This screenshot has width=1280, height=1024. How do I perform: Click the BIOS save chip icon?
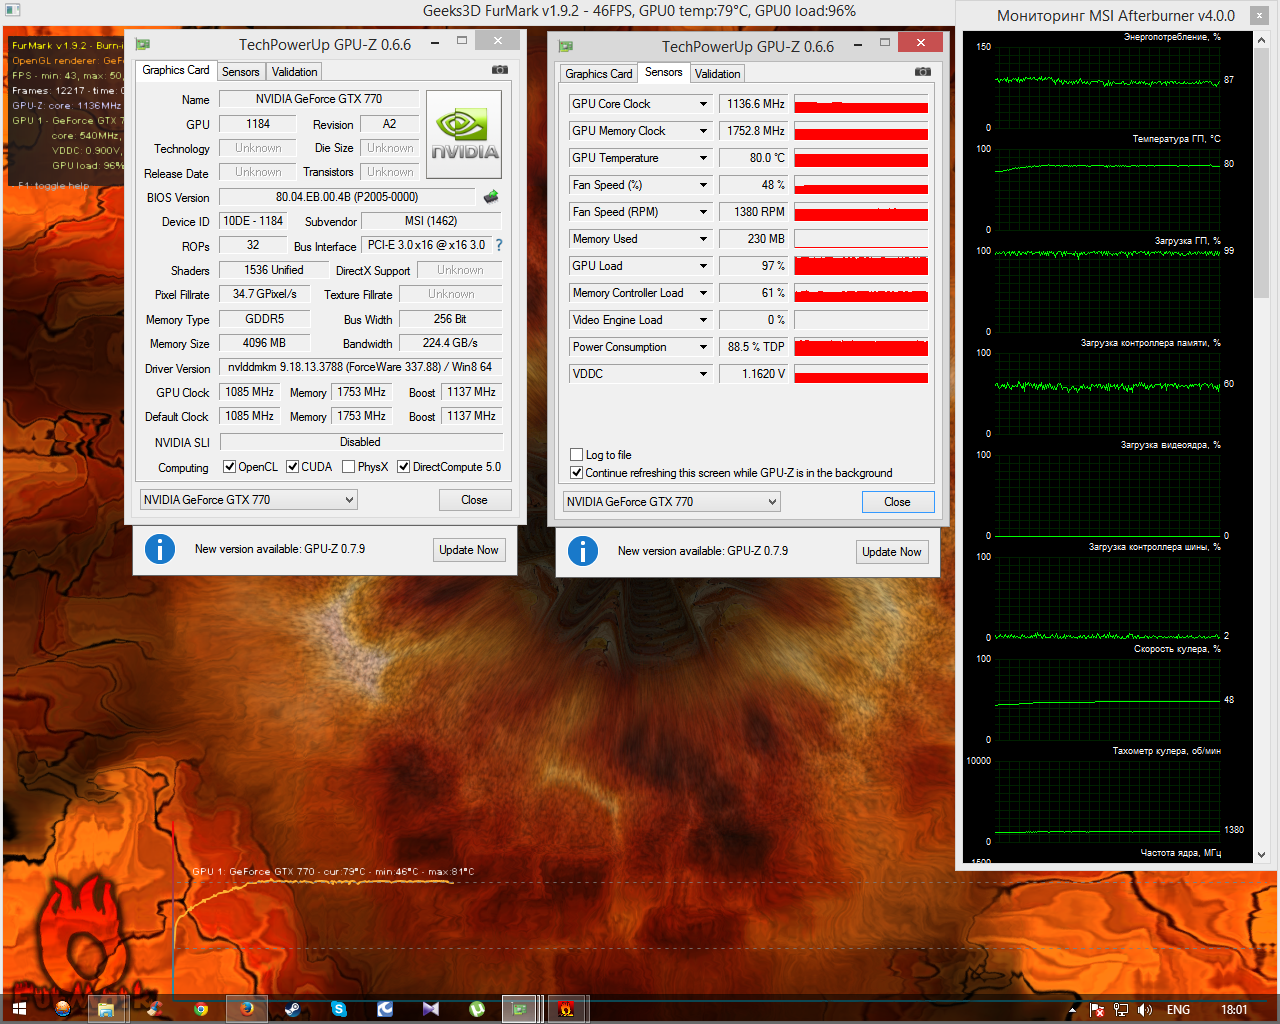pyautogui.click(x=491, y=197)
